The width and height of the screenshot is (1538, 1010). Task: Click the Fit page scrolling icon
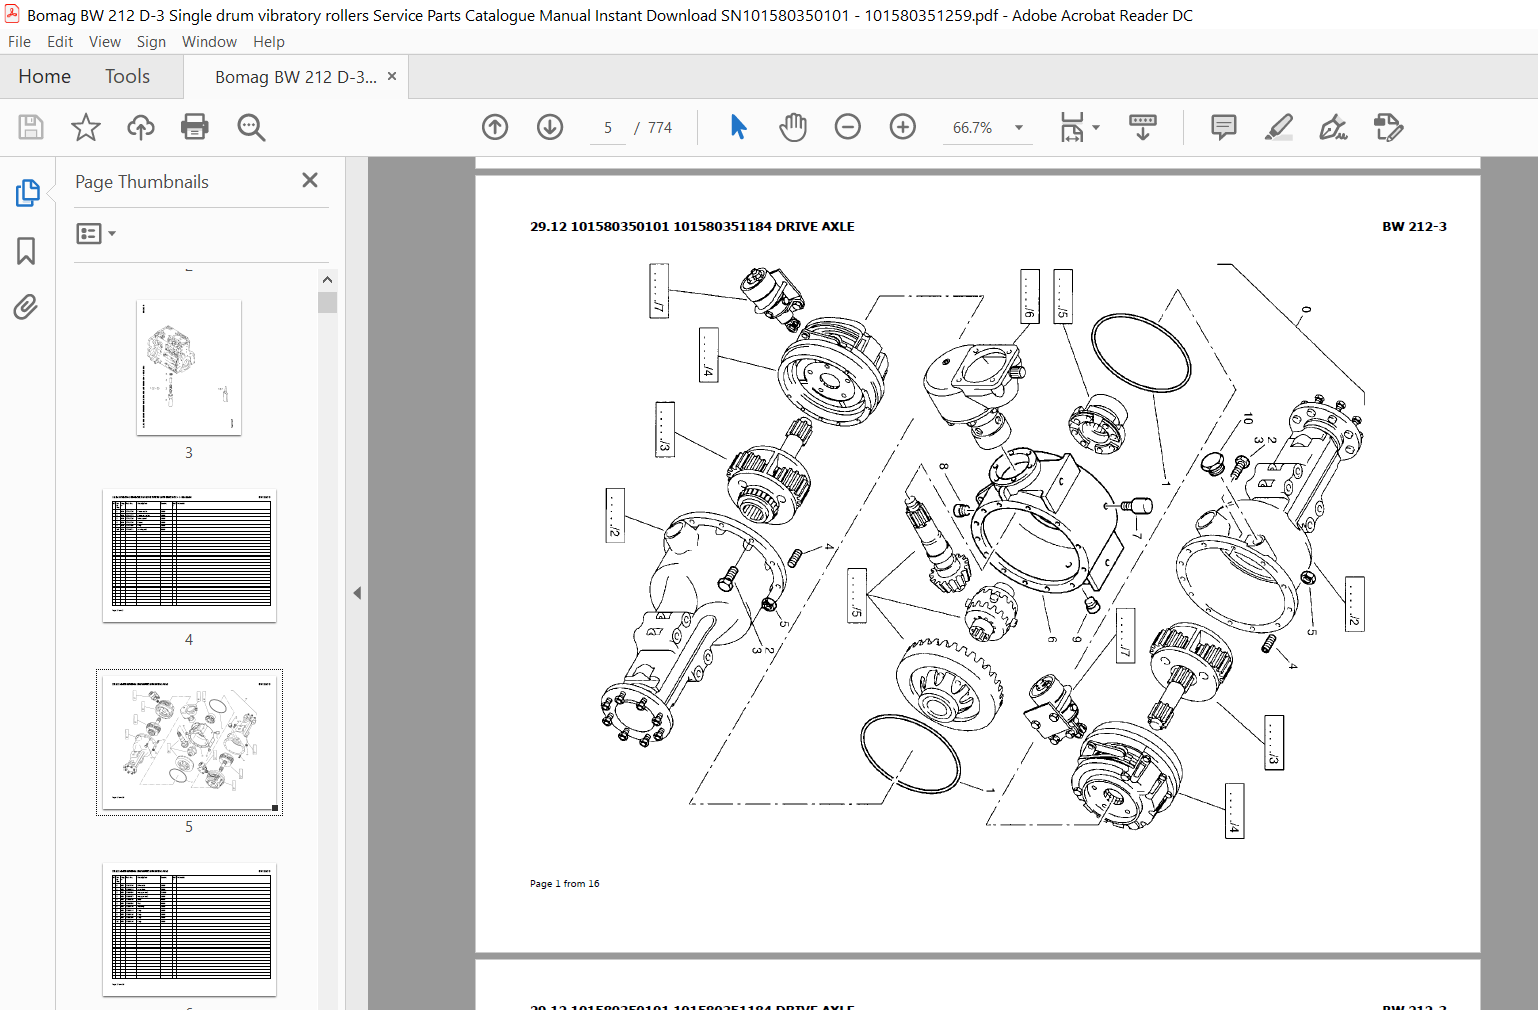coord(1072,127)
